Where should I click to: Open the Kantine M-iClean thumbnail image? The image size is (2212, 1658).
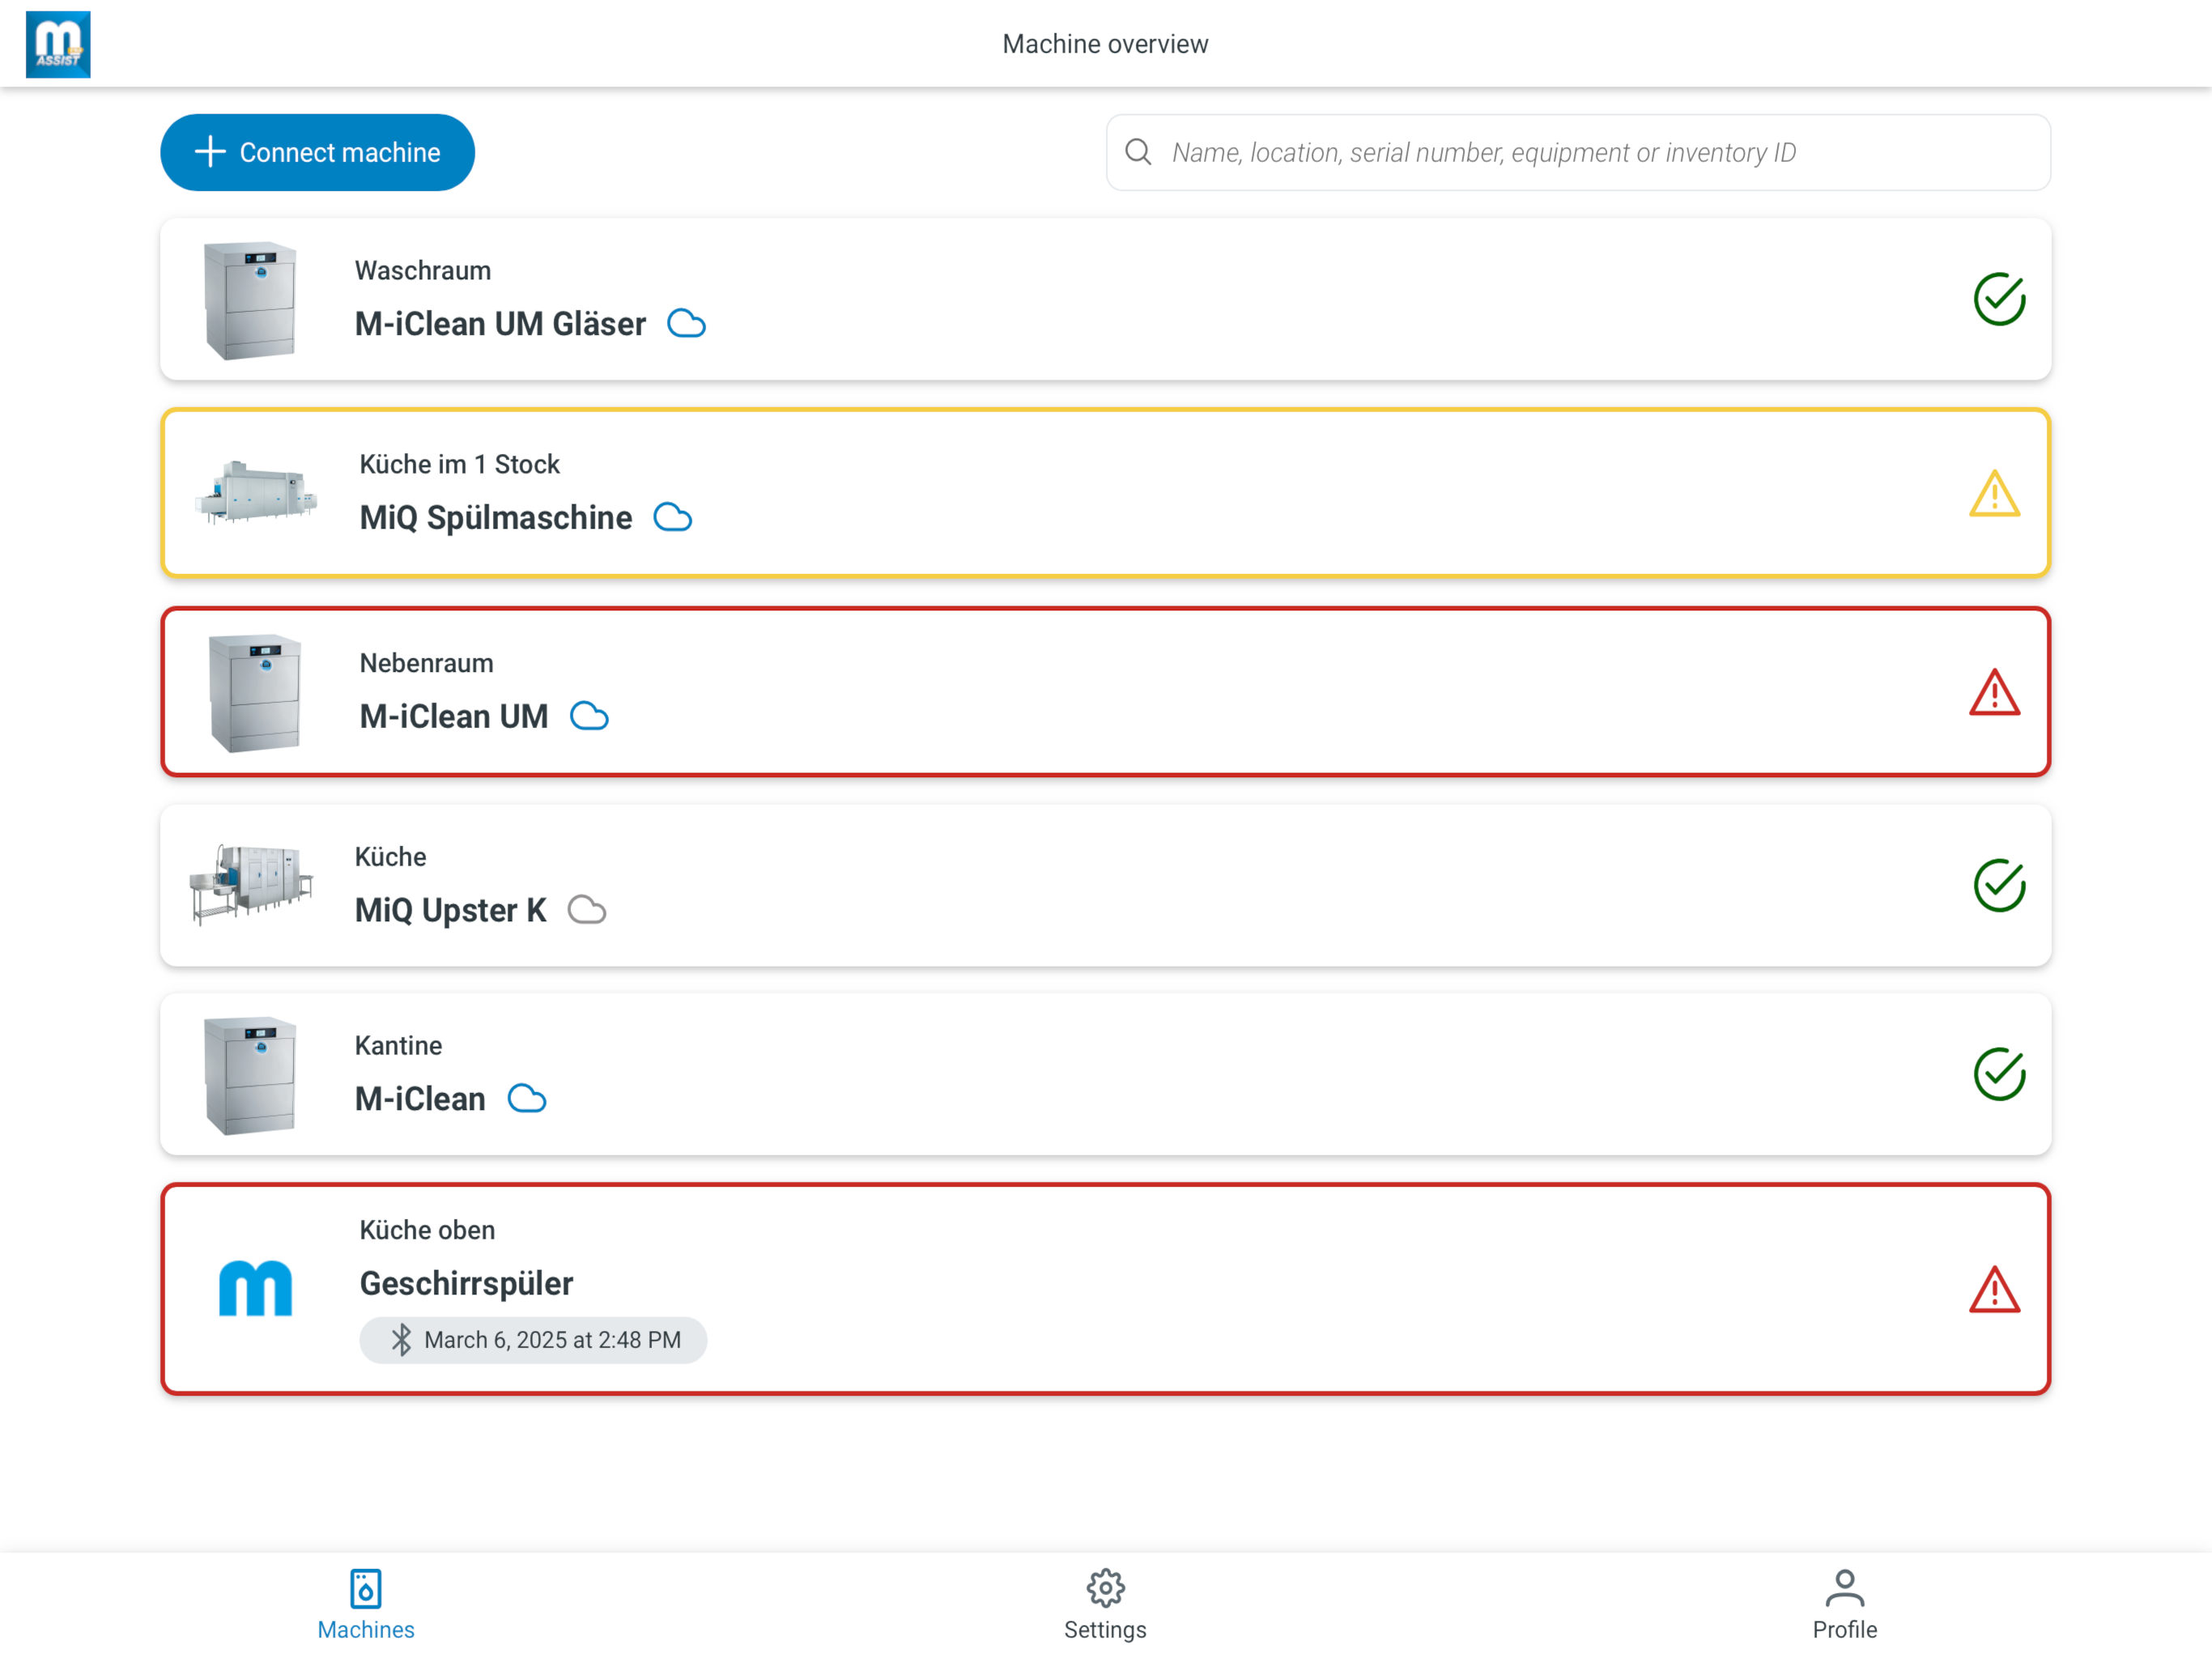pos(250,1075)
